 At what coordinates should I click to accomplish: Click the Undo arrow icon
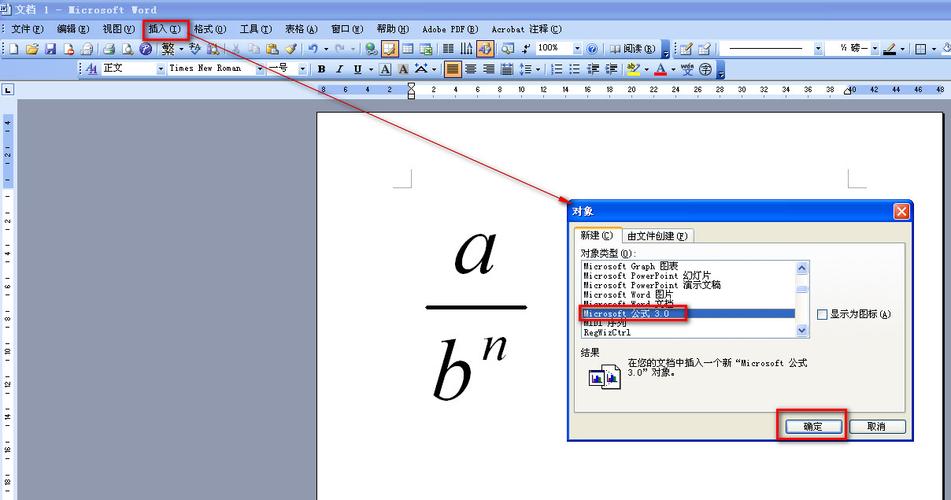click(313, 49)
